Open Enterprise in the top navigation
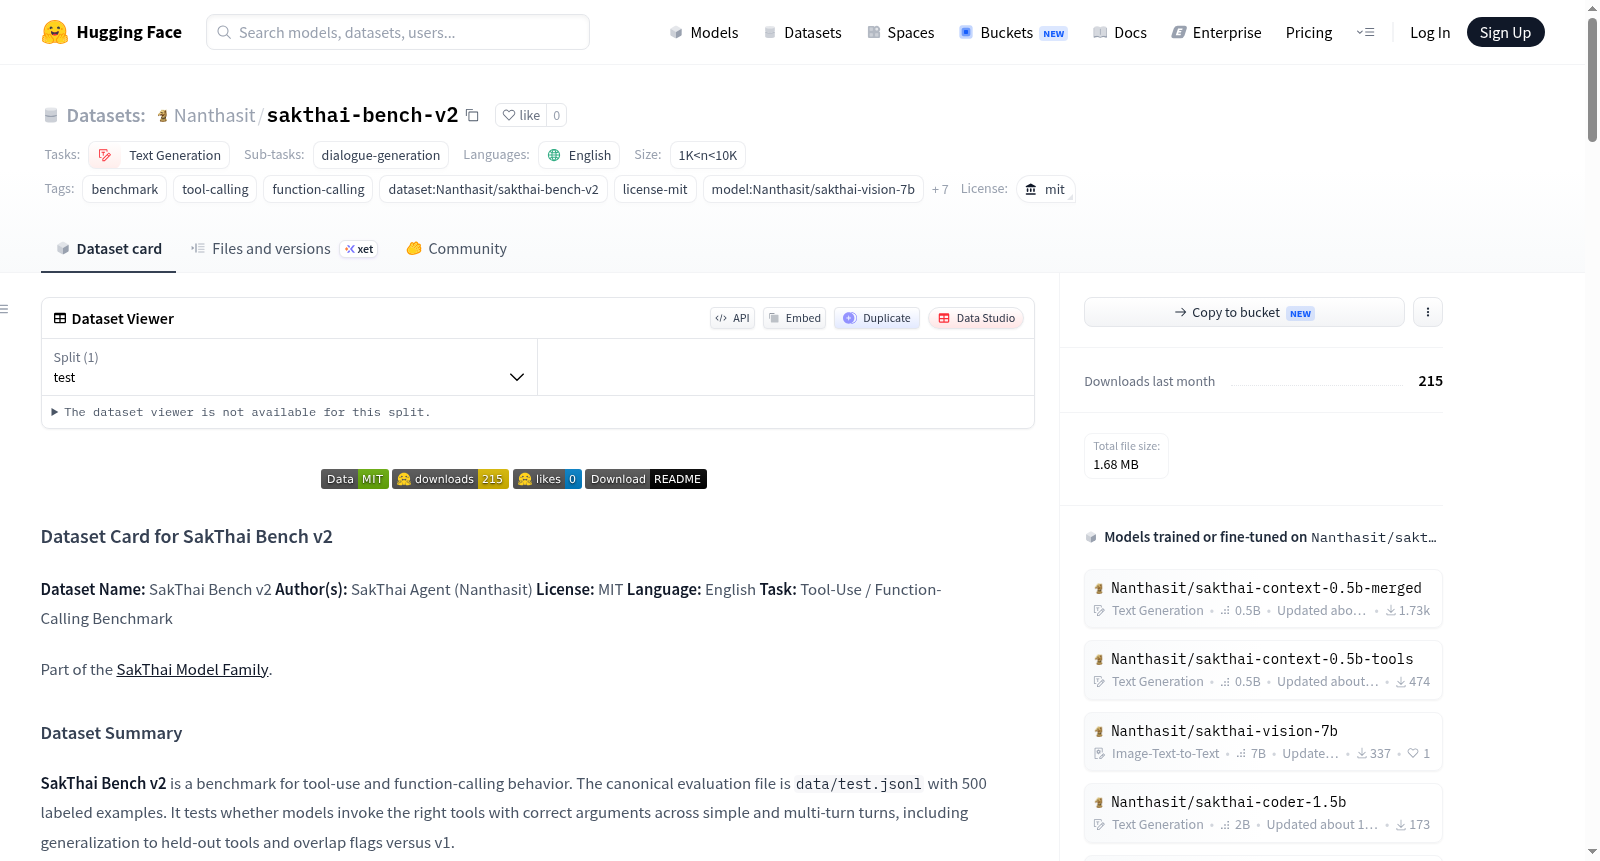Viewport: 1600px width, 861px height. click(x=1216, y=32)
